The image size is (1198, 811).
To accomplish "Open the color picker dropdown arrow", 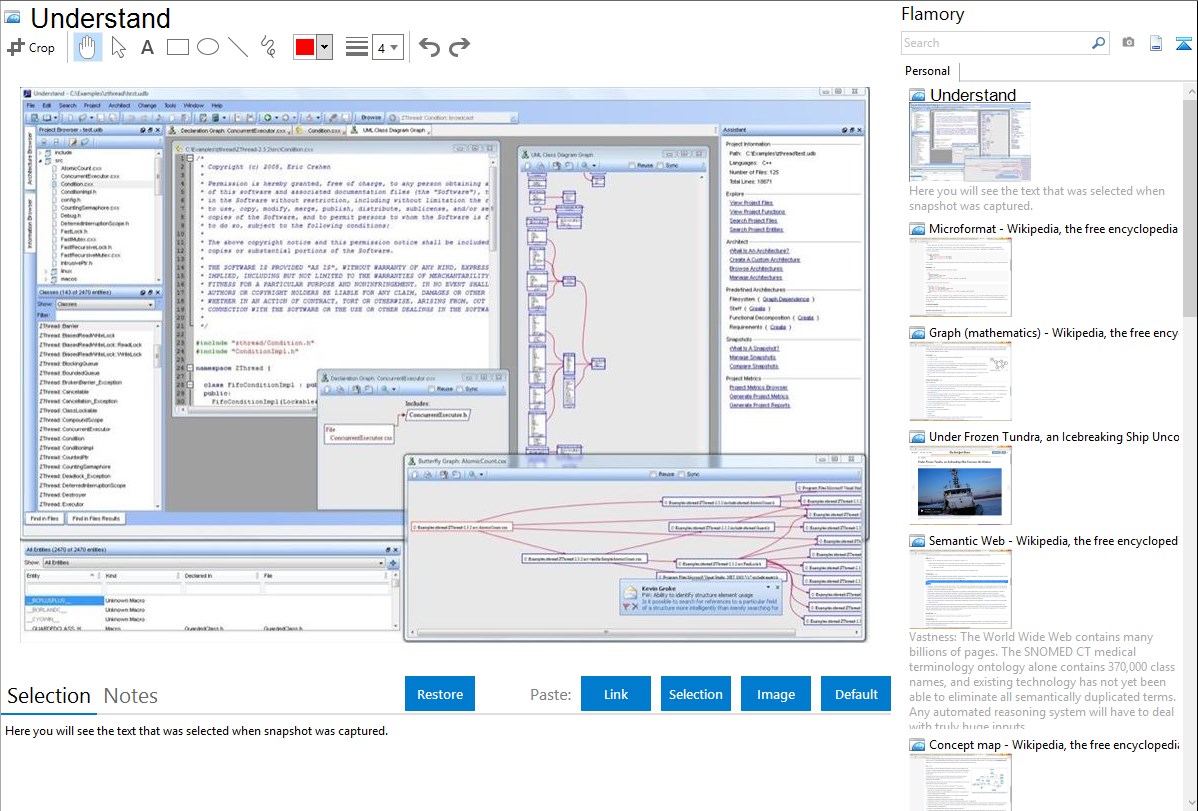I will 324,47.
